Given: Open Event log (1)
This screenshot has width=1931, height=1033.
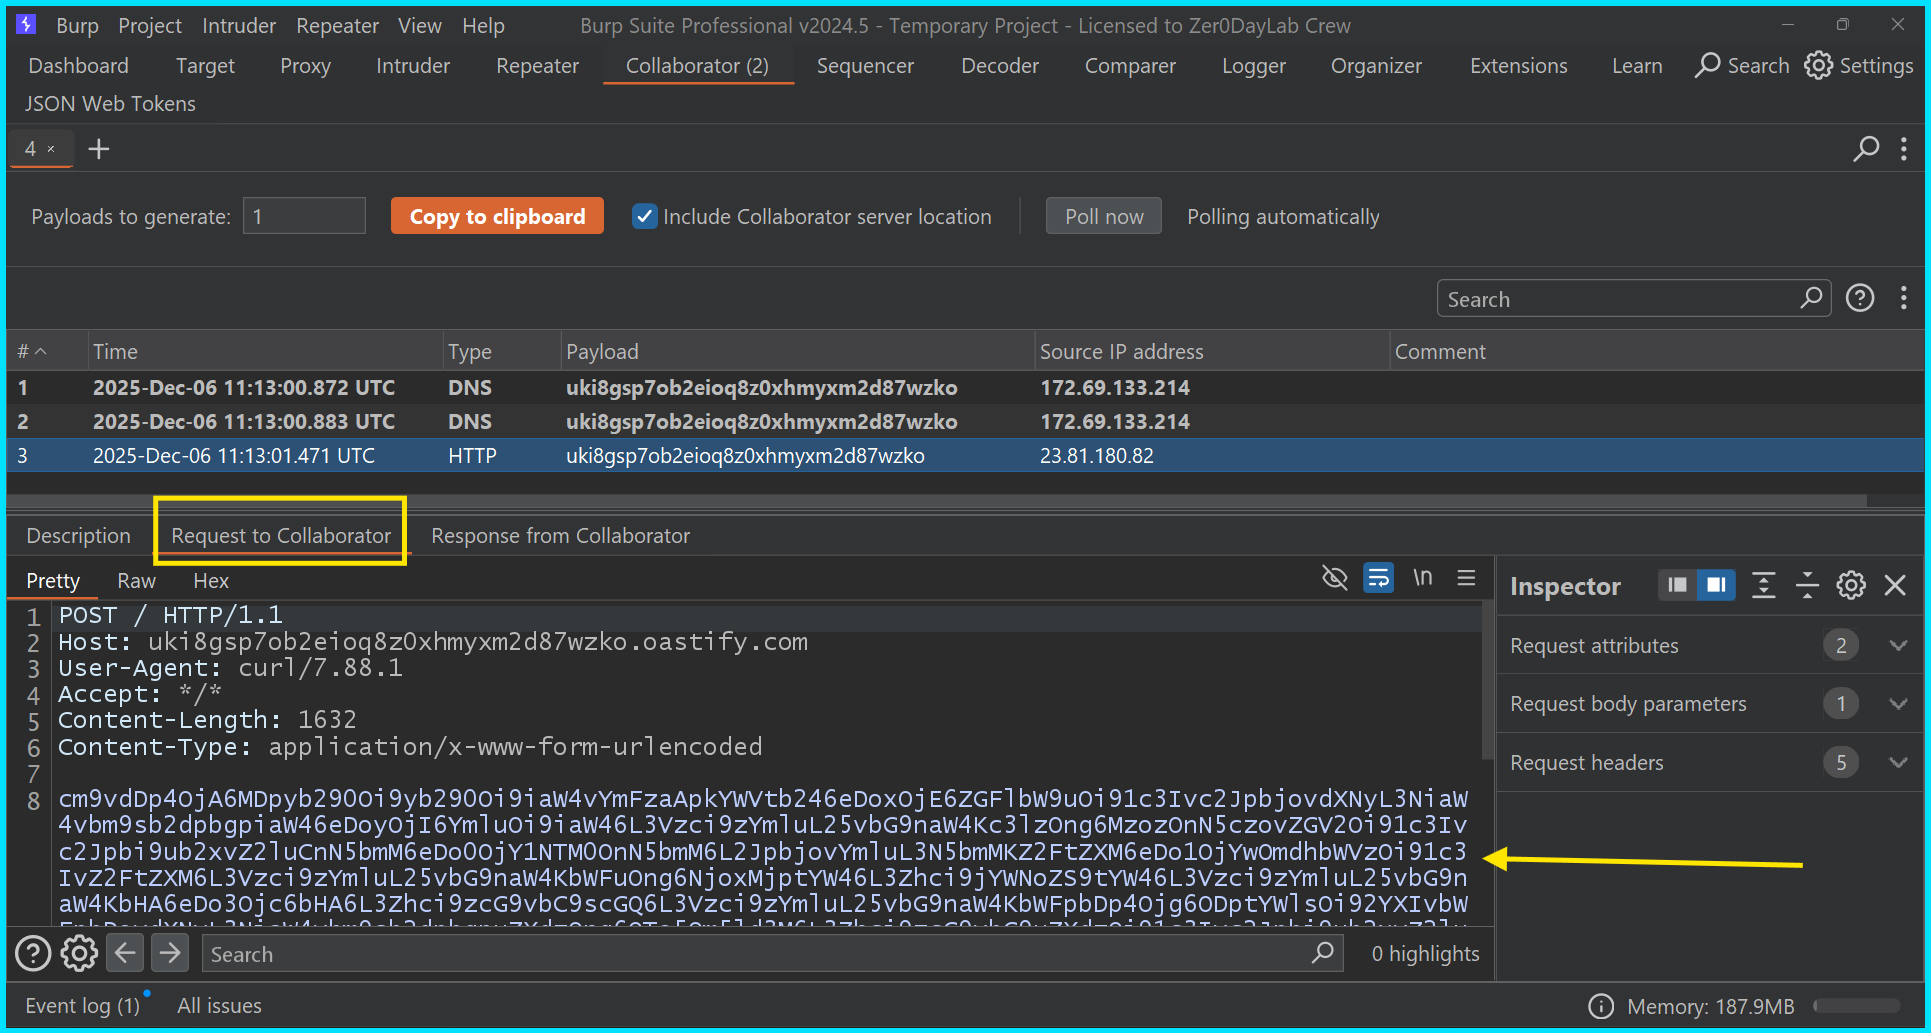Looking at the screenshot, I should tap(83, 1006).
